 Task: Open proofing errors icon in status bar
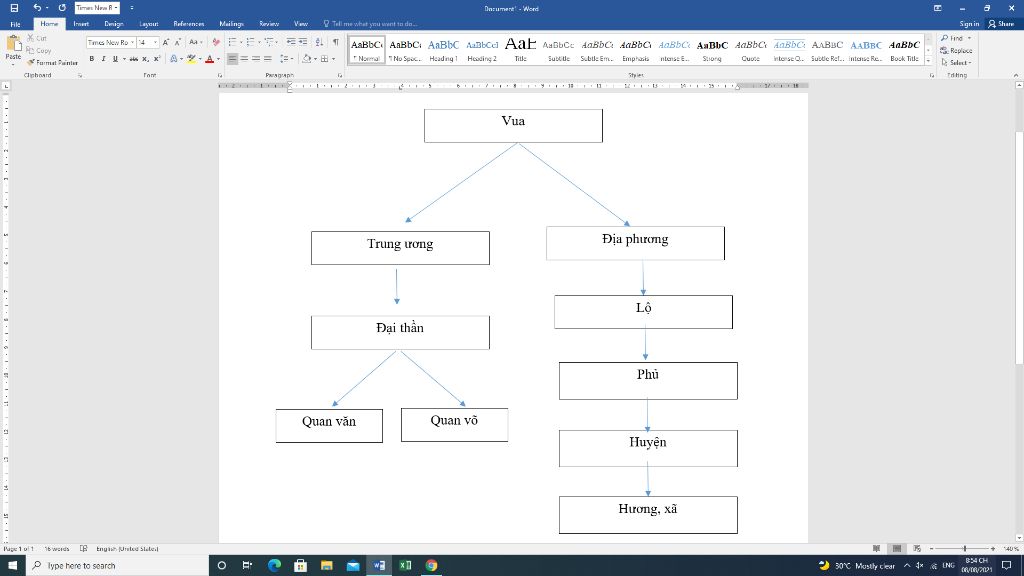[84, 549]
